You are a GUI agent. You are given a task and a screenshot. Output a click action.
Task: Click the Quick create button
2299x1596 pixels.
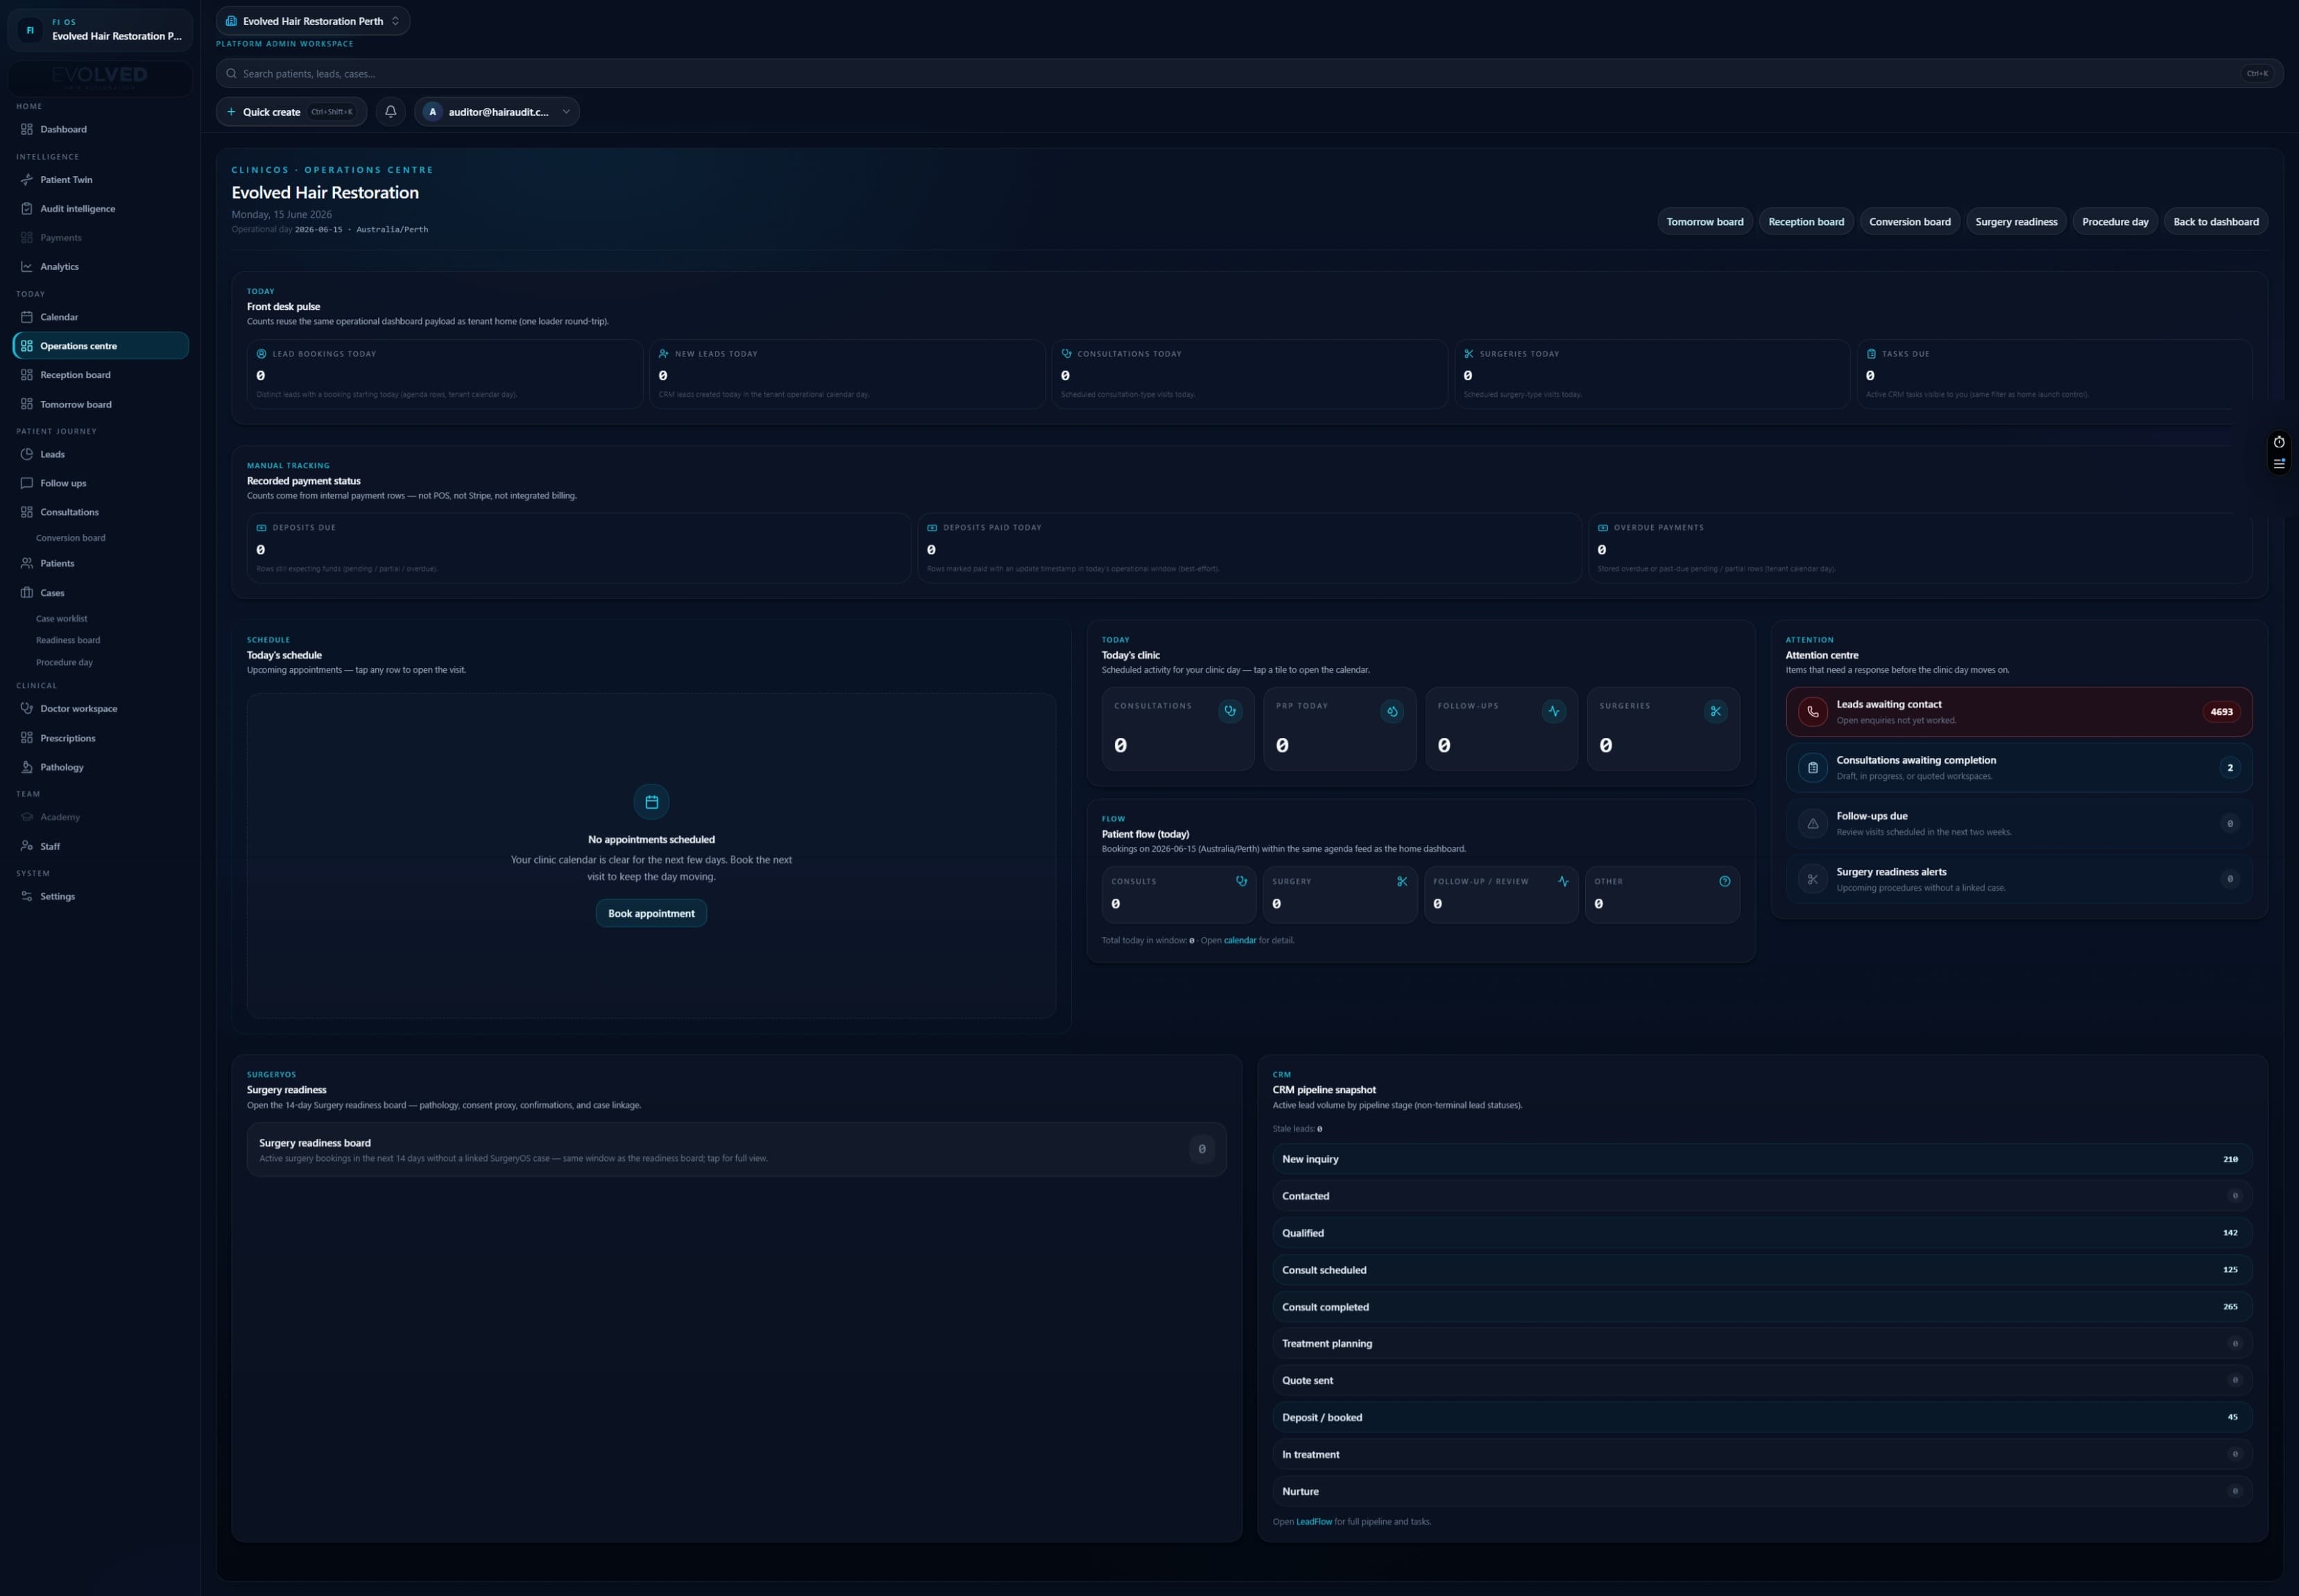tap(291, 112)
